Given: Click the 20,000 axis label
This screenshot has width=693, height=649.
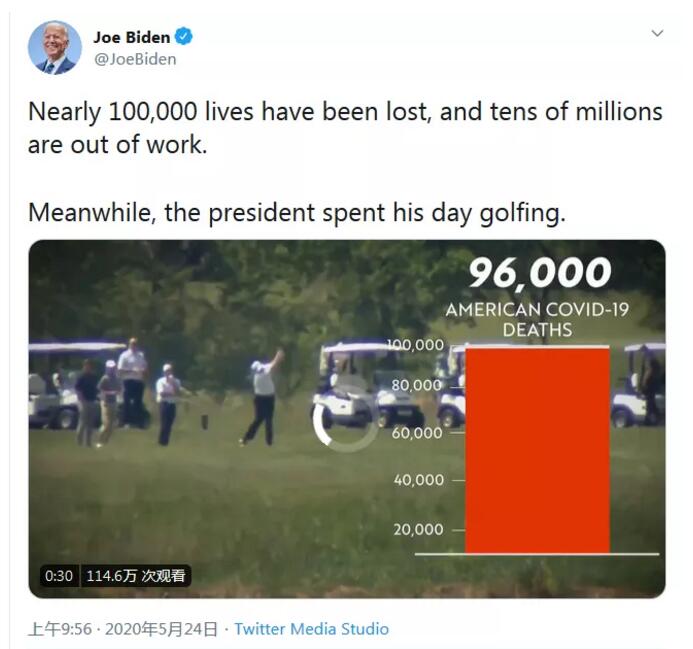Looking at the screenshot, I should pos(418,529).
